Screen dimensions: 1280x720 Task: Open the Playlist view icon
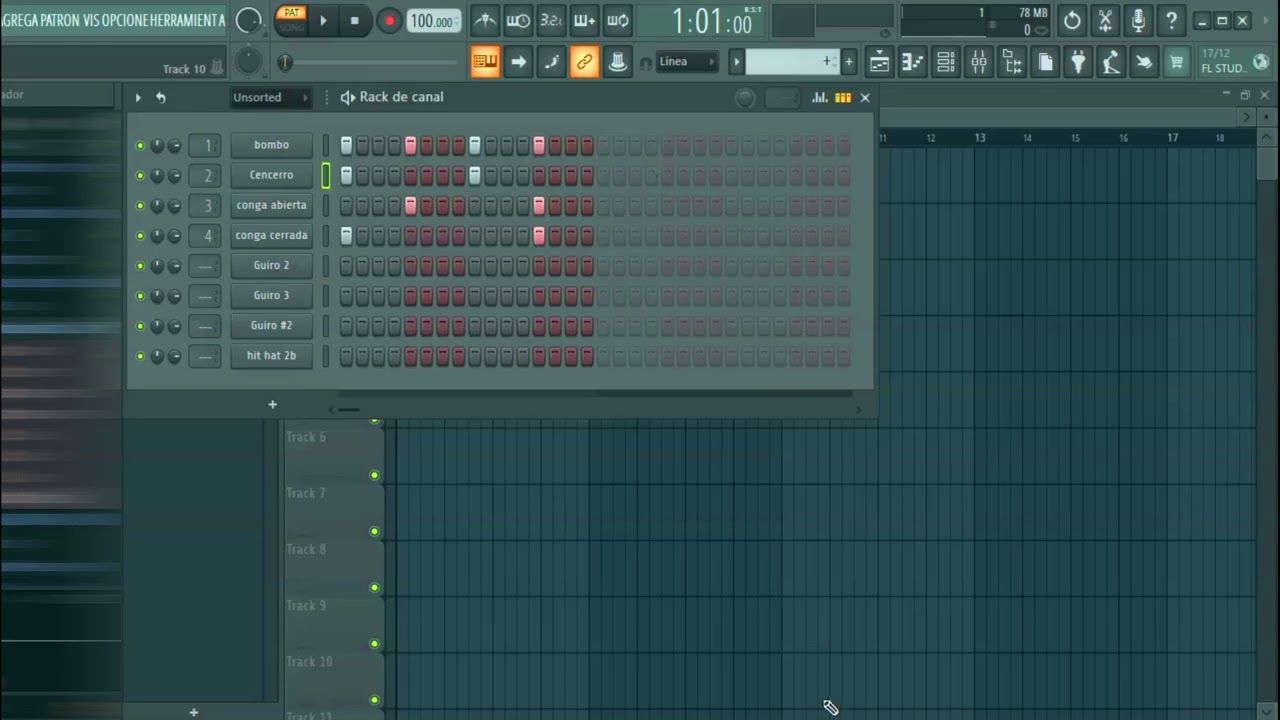pyautogui.click(x=879, y=63)
